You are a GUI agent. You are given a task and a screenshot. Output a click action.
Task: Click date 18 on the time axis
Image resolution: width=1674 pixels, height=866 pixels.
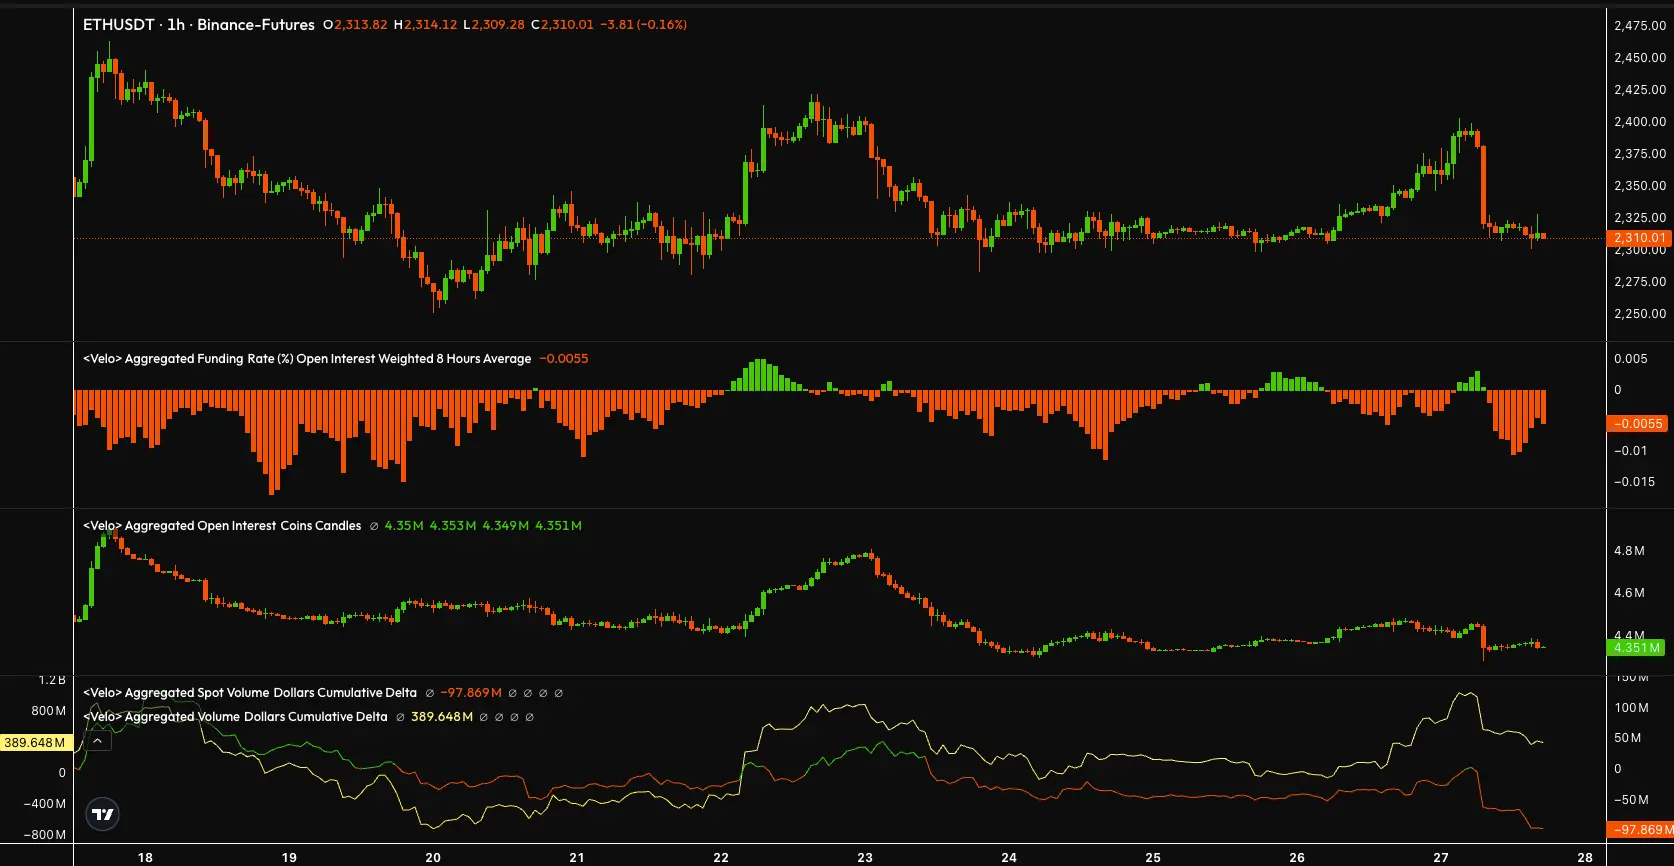(145, 857)
